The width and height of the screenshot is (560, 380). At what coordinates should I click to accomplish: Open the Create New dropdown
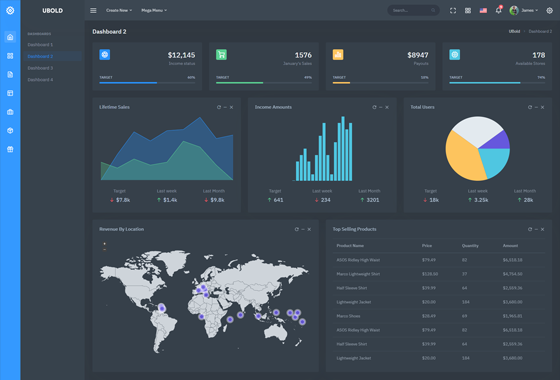119,10
